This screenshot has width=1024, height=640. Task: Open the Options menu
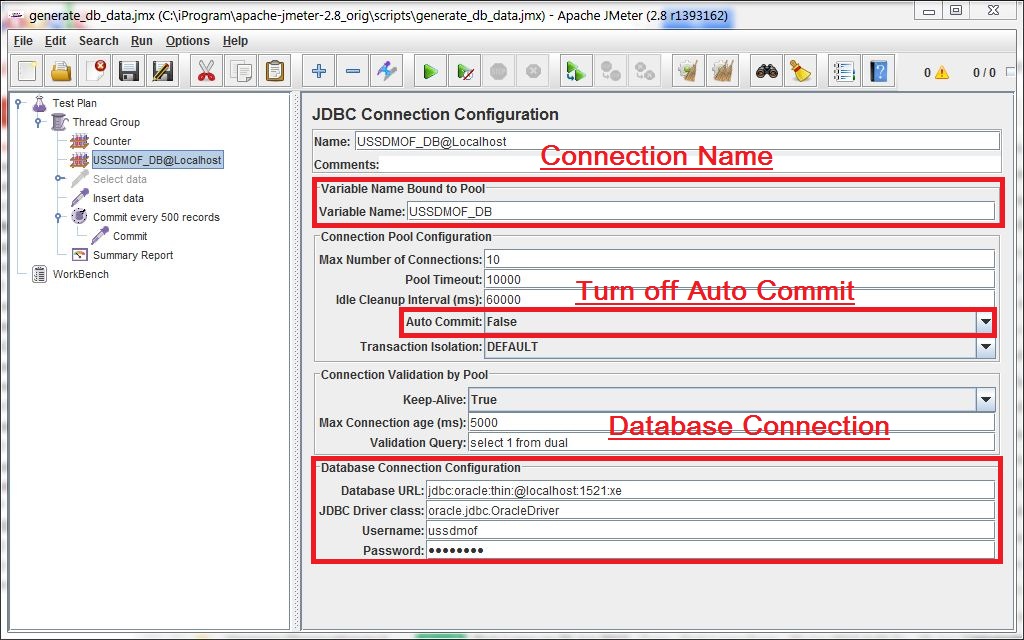click(187, 40)
